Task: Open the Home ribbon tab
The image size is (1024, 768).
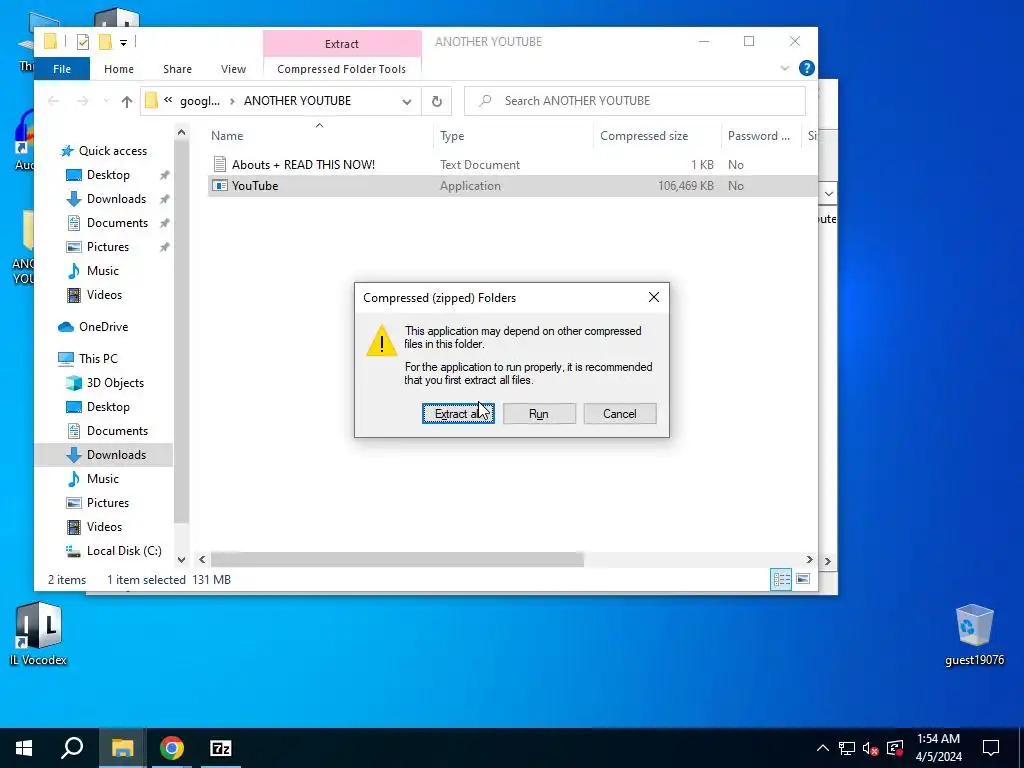Action: point(119,69)
